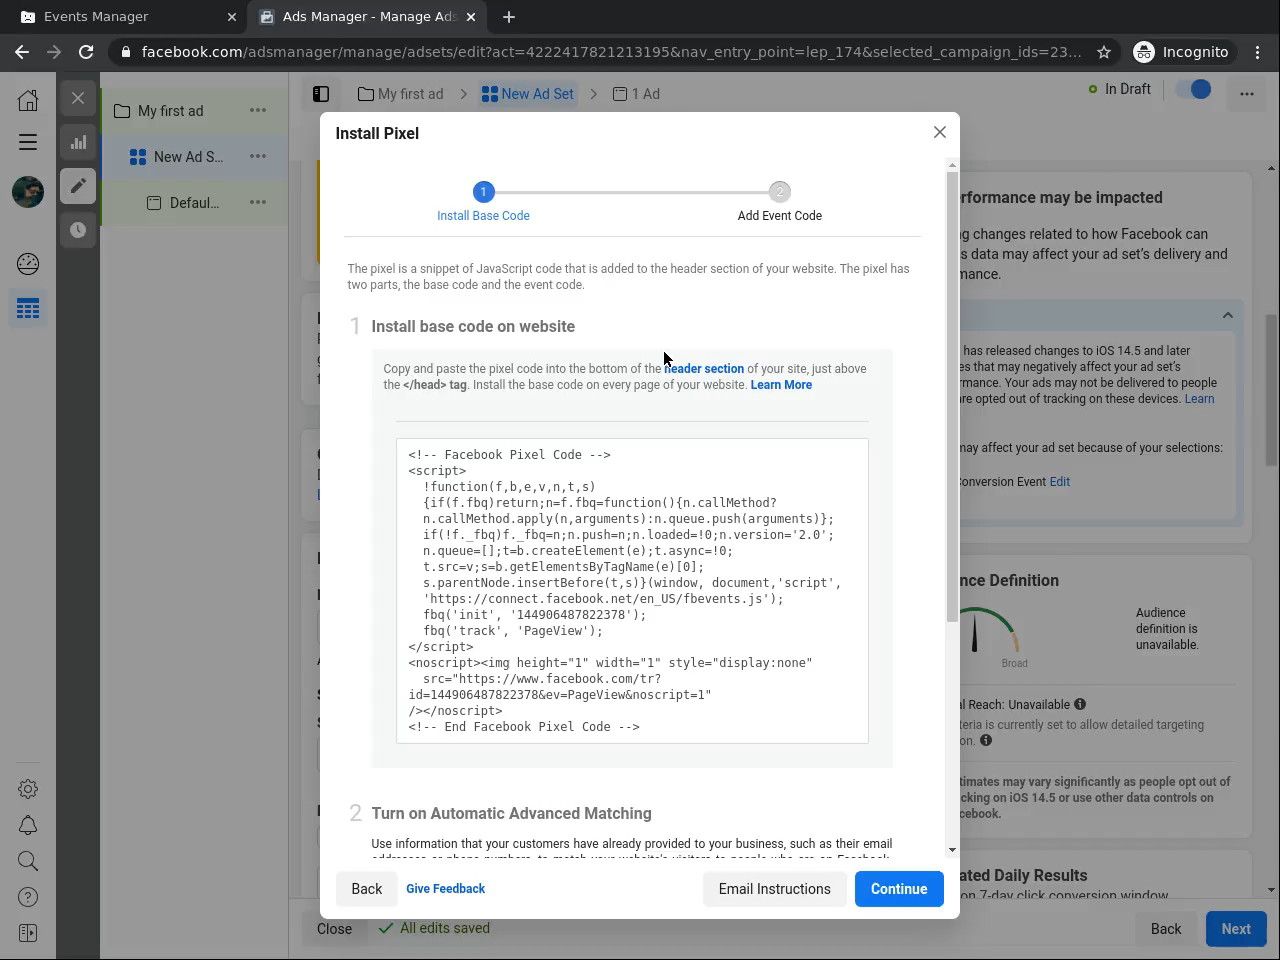The width and height of the screenshot is (1280, 960).
Task: Bookmark this page with the star icon
Action: pyautogui.click(x=1104, y=52)
